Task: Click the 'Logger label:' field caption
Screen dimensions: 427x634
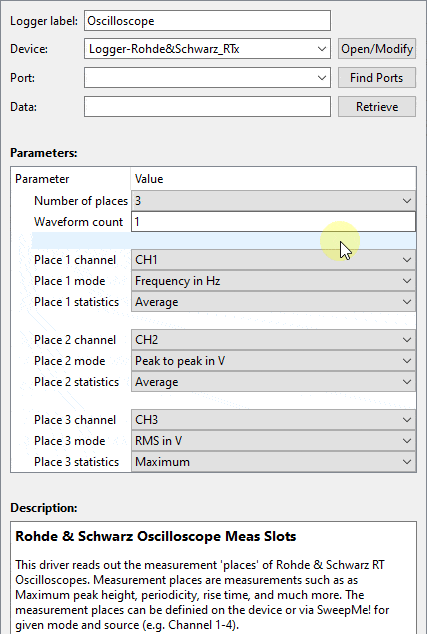Action: [x=44, y=21]
